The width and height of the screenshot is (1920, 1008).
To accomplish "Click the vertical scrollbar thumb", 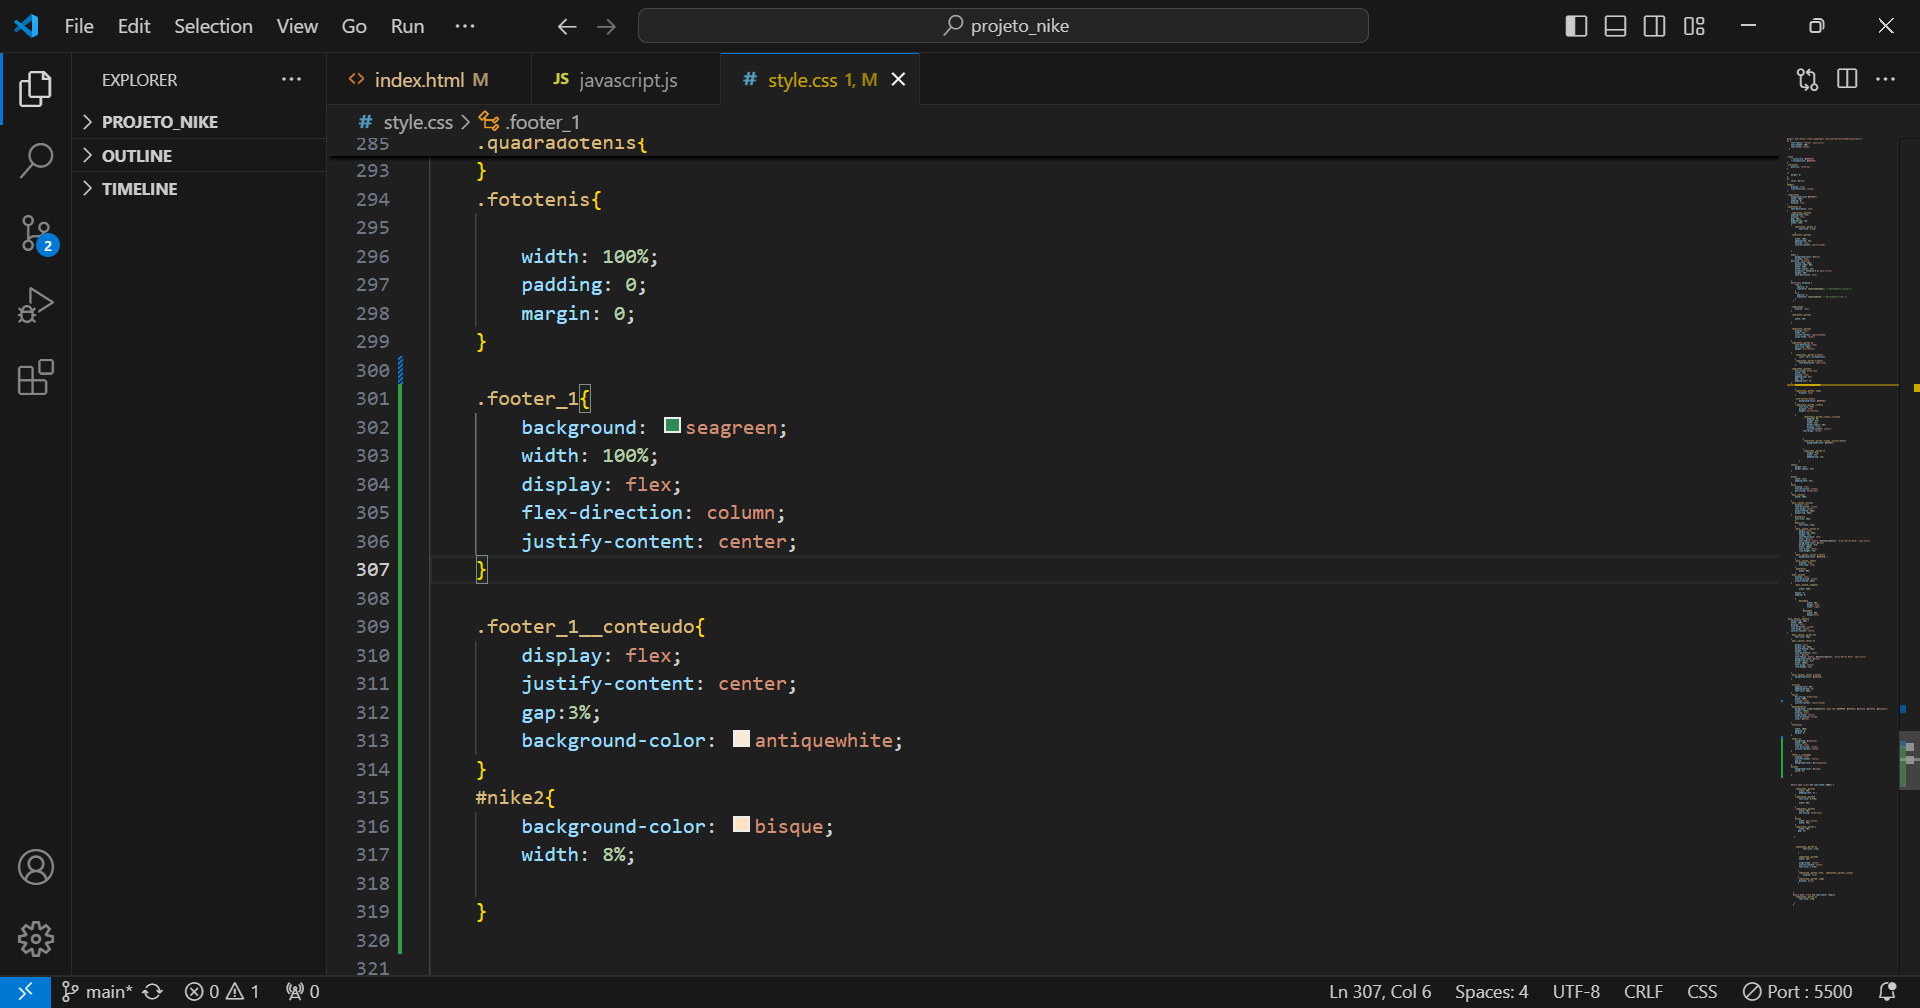I will point(1909,760).
